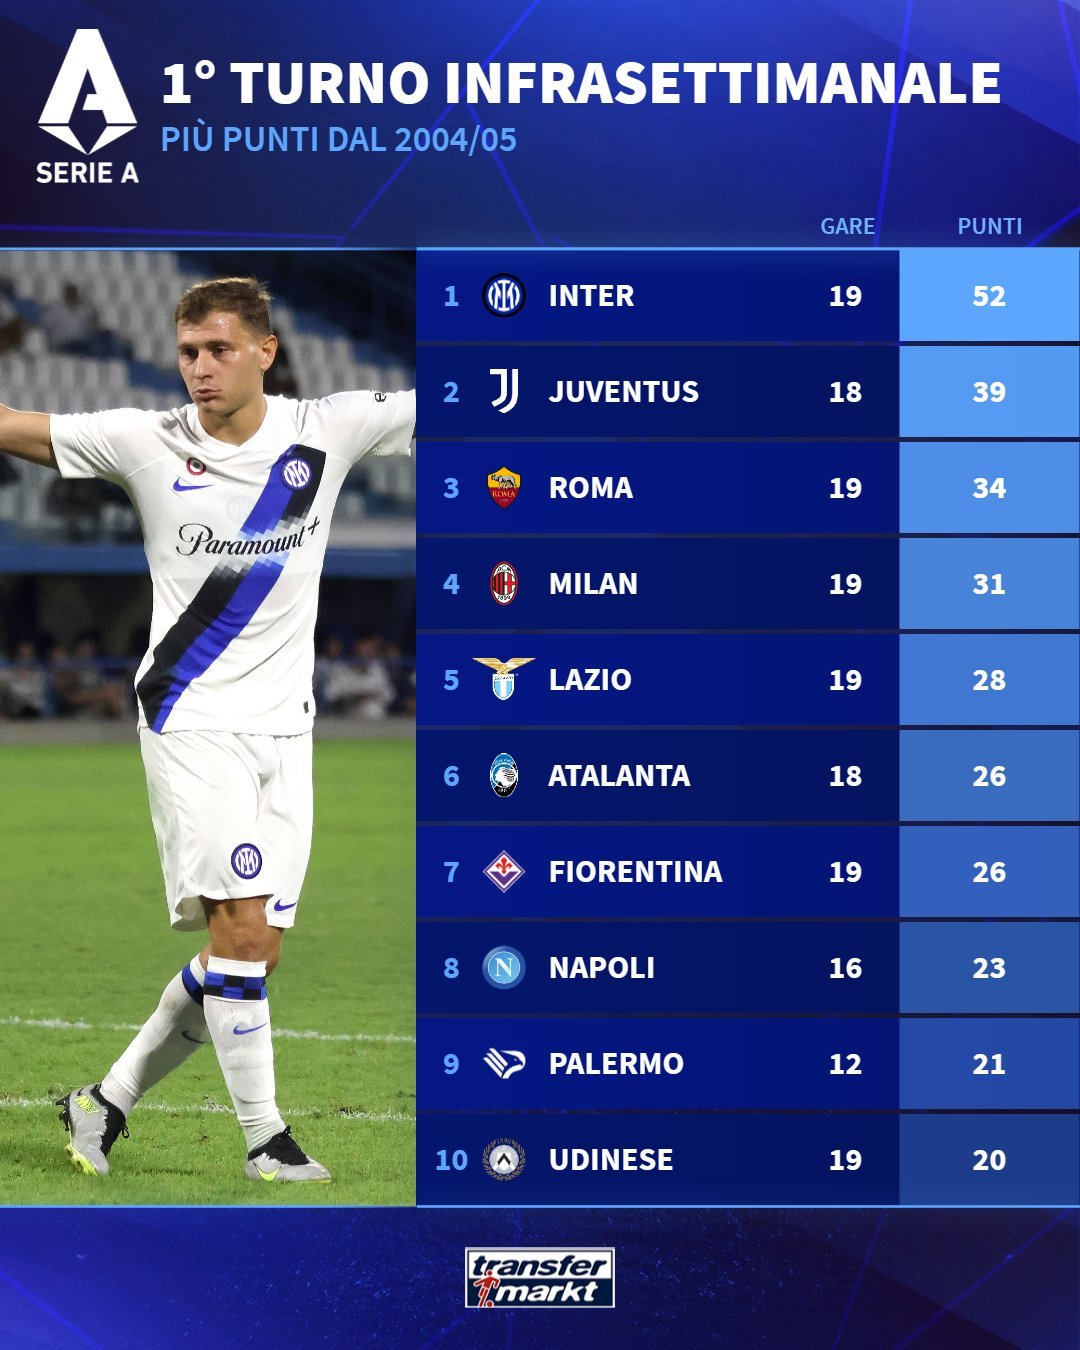Click the PUNTI column header
The image size is (1080, 1350).
click(989, 227)
